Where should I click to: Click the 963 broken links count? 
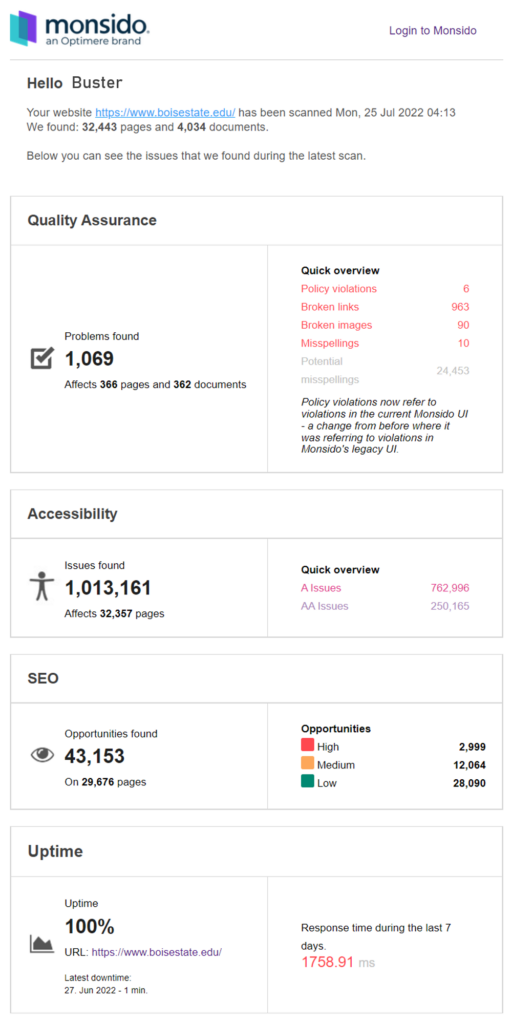tap(460, 307)
